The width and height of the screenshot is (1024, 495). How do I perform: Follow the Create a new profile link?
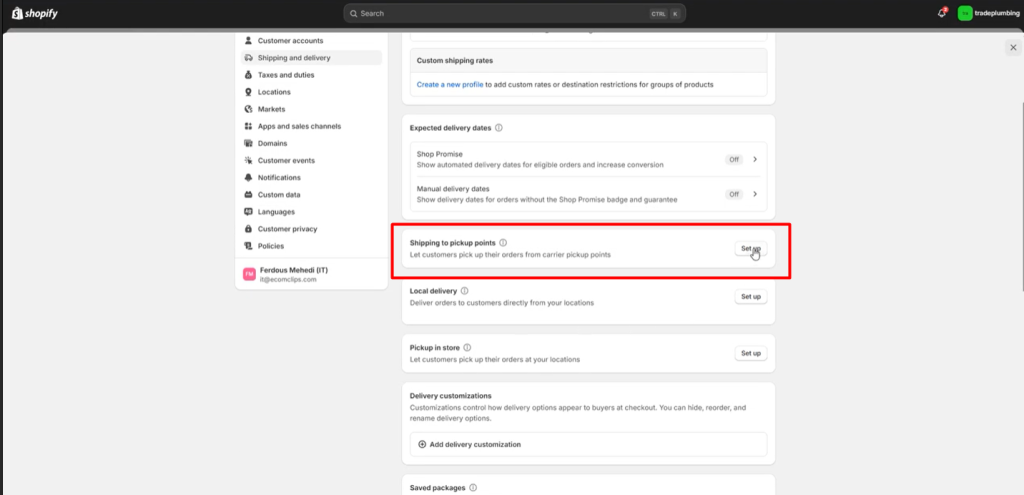pos(450,84)
